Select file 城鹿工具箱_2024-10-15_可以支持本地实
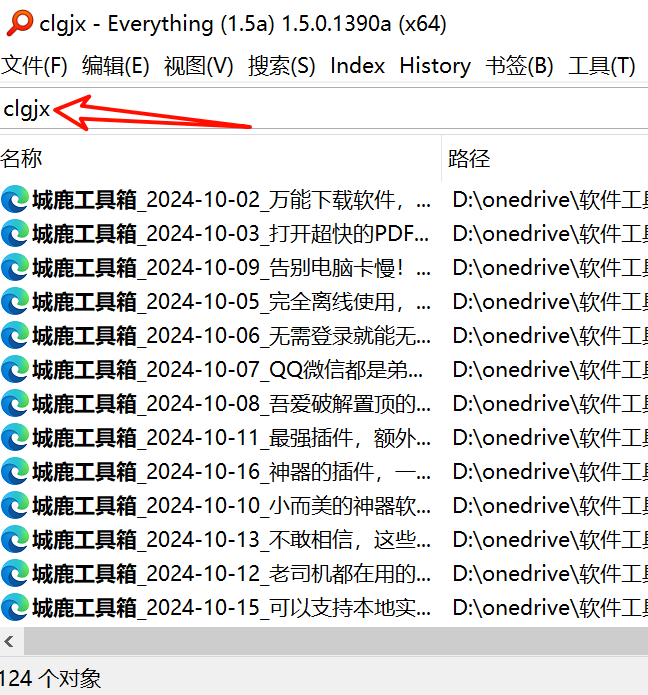Screen dimensions: 648x695 tap(231, 608)
